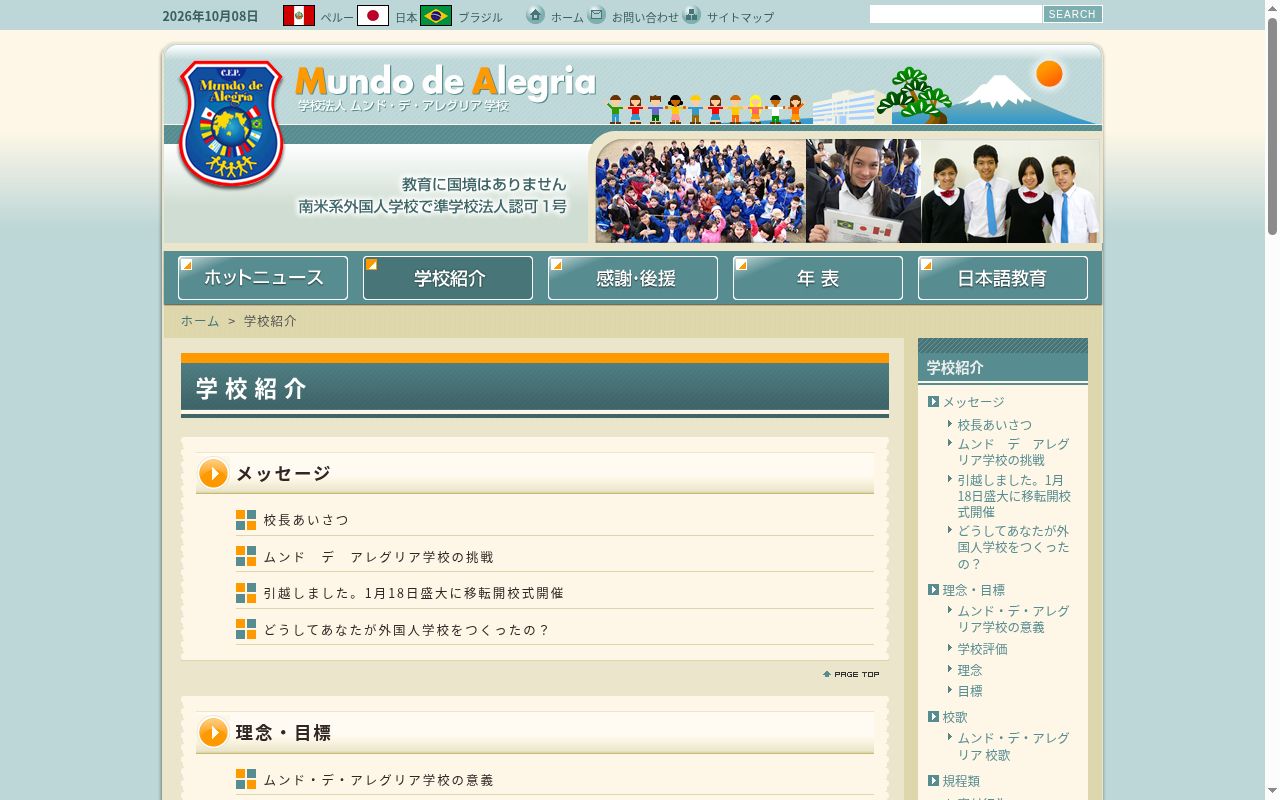
Task: Click the home icon beside ホーム
Action: pos(536,15)
